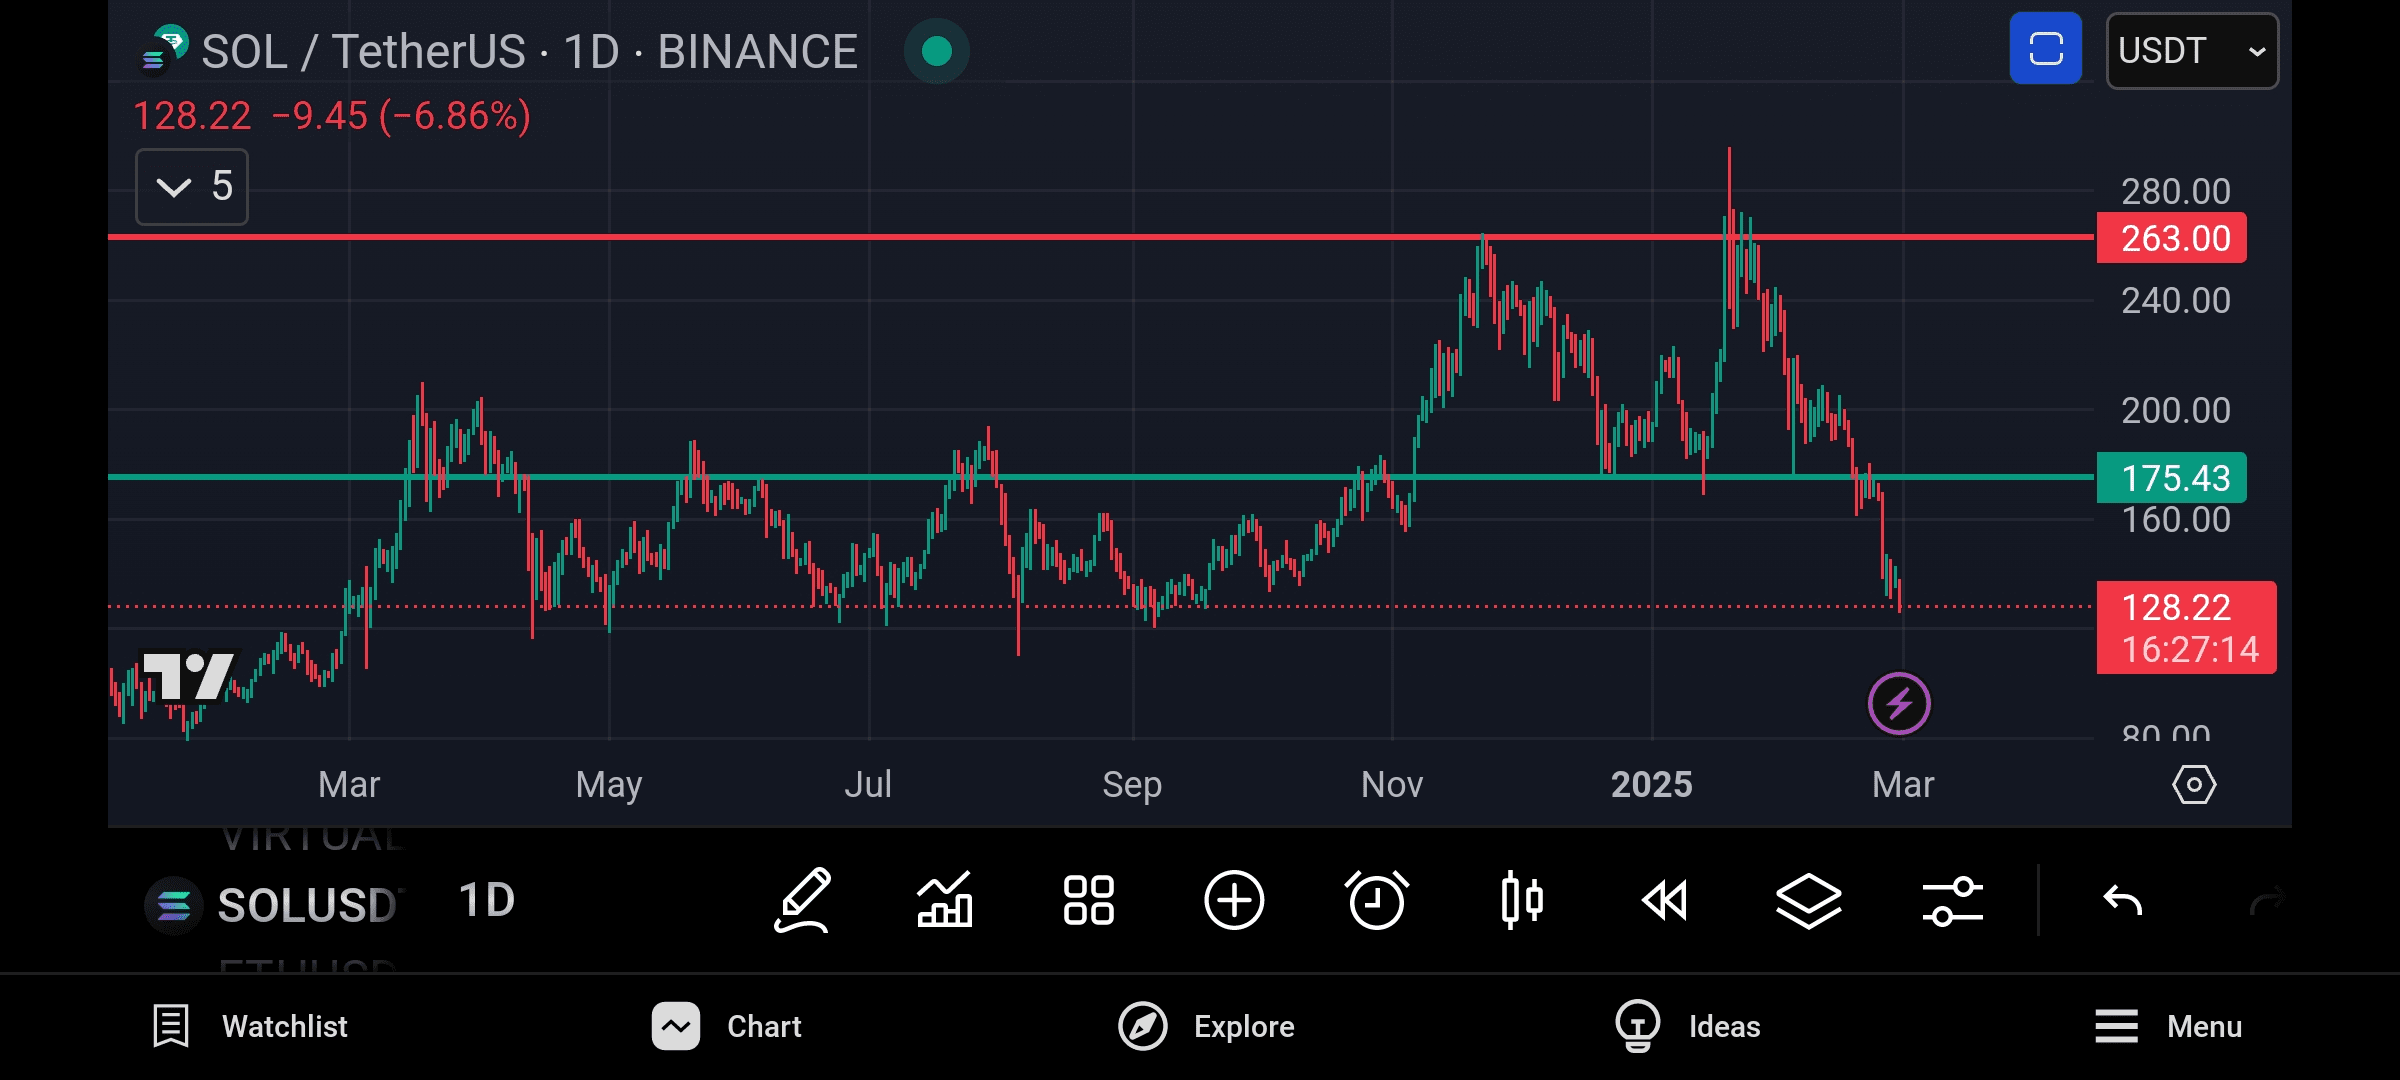Toggle the green market status indicator
This screenshot has width=2400, height=1080.
[x=936, y=51]
